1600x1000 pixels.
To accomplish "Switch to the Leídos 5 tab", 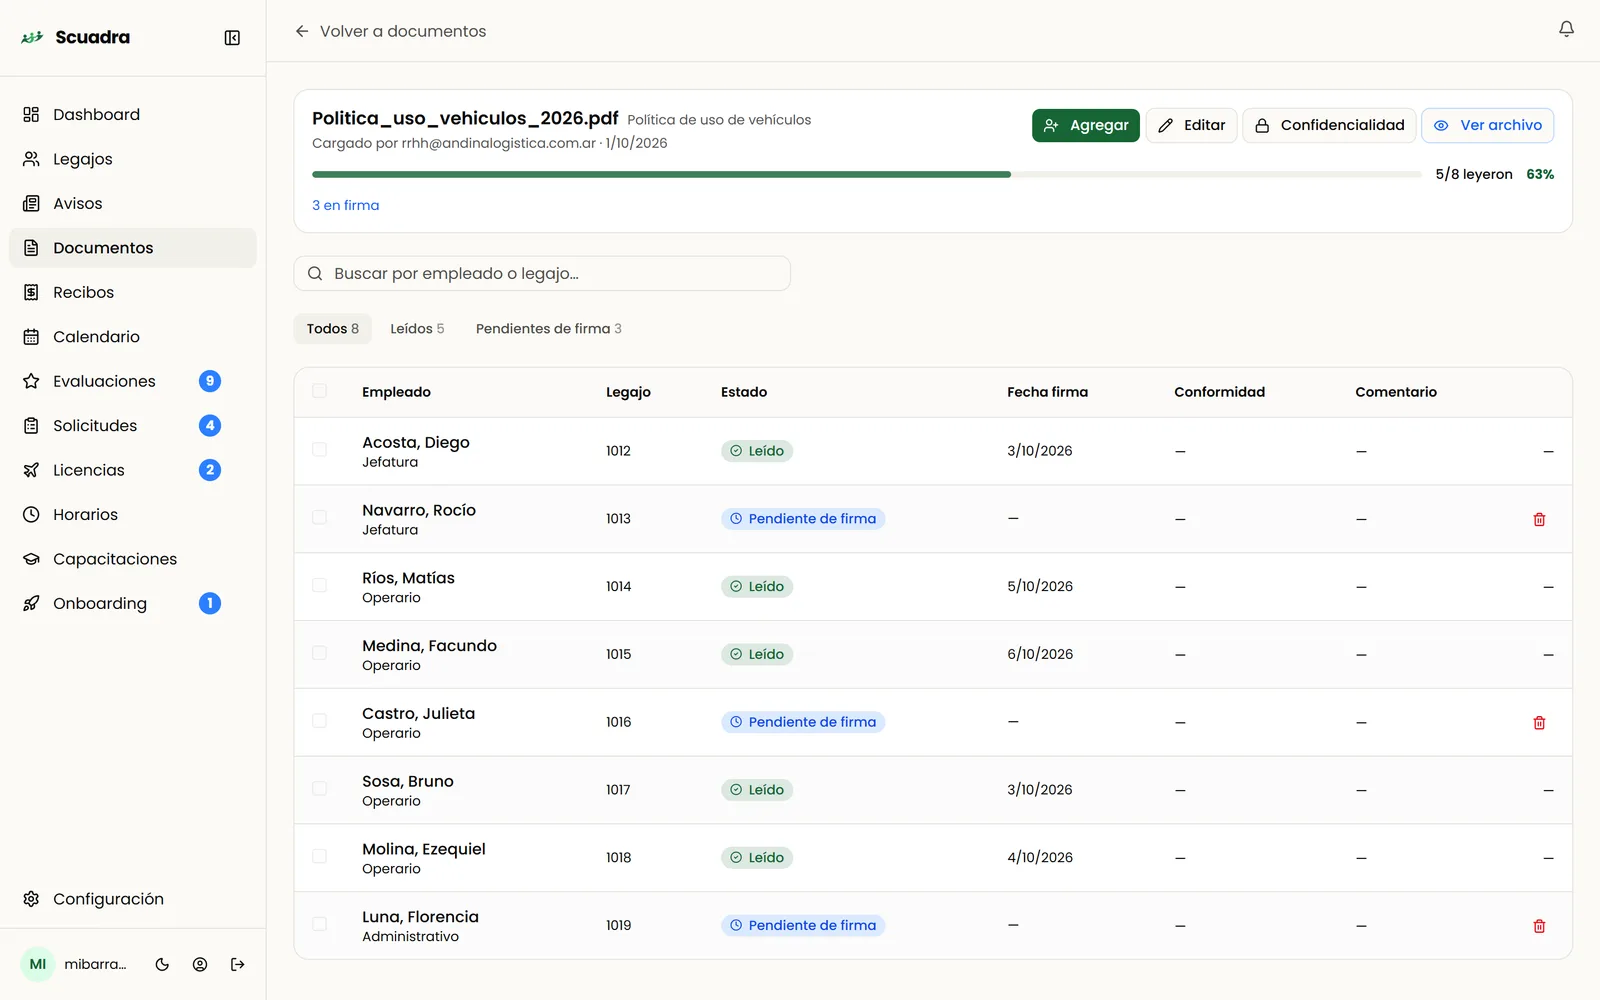I will (417, 329).
